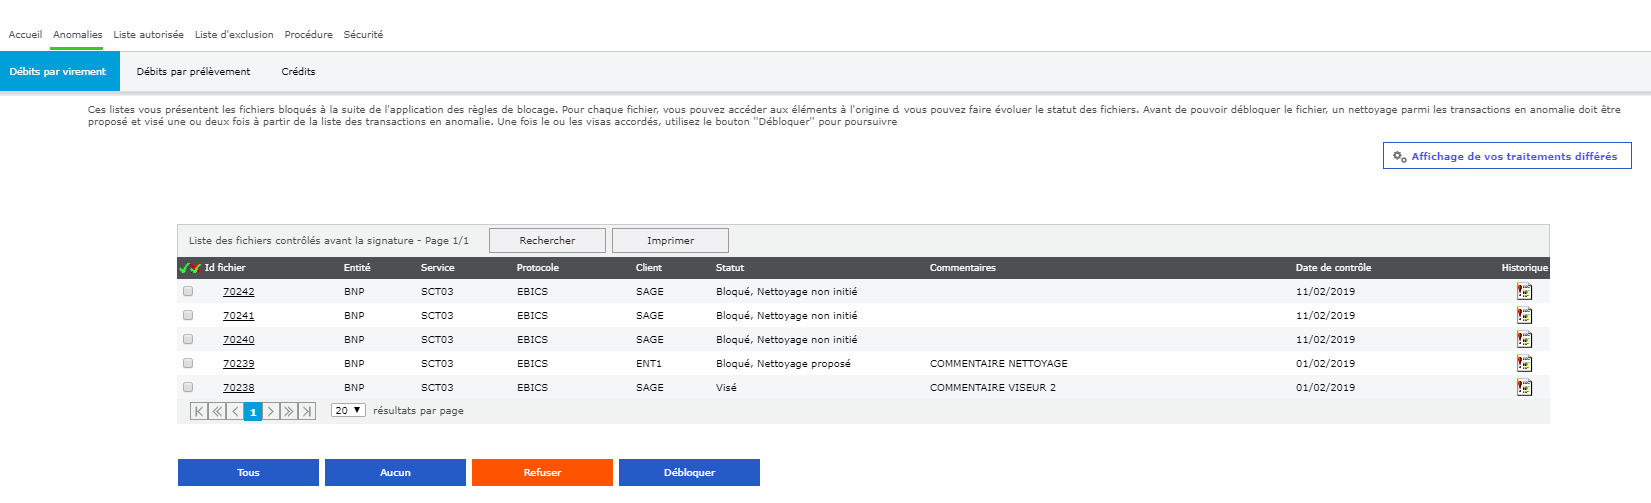This screenshot has width=1651, height=503.
Task: Go to first page pagination icon
Action: click(199, 411)
